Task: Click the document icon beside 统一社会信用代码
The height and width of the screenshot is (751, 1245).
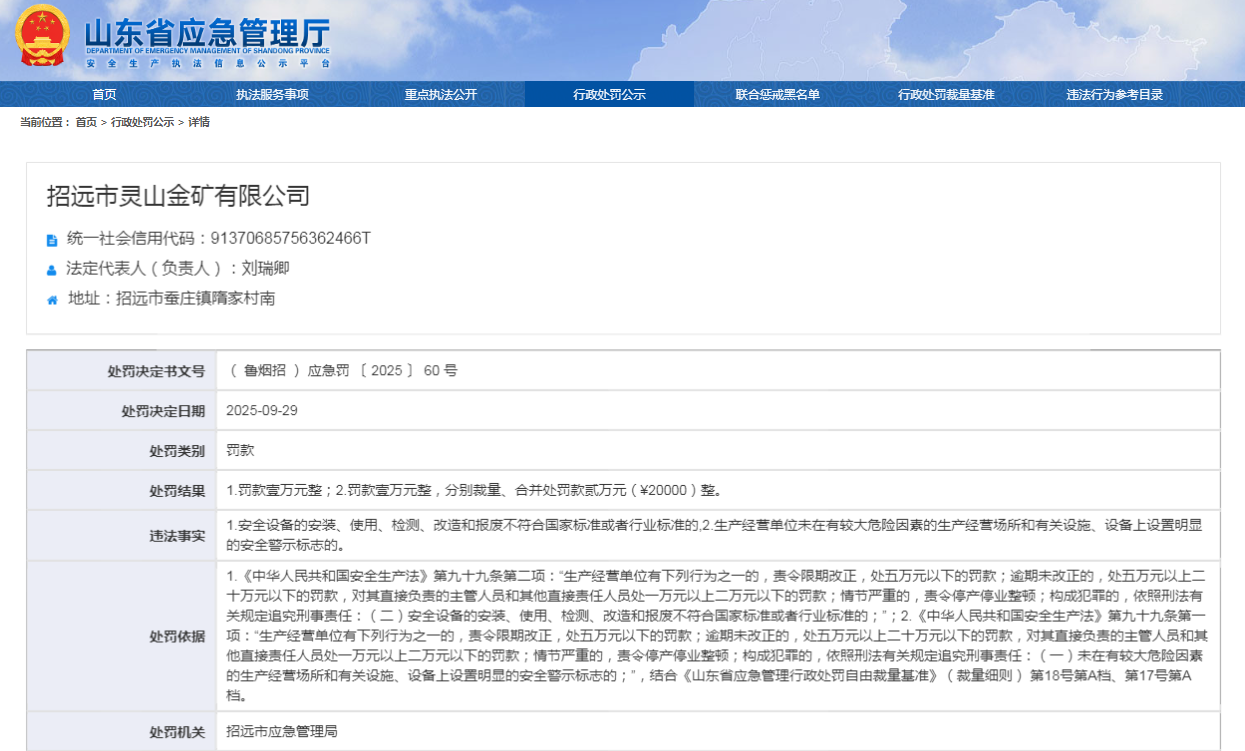Action: click(52, 240)
